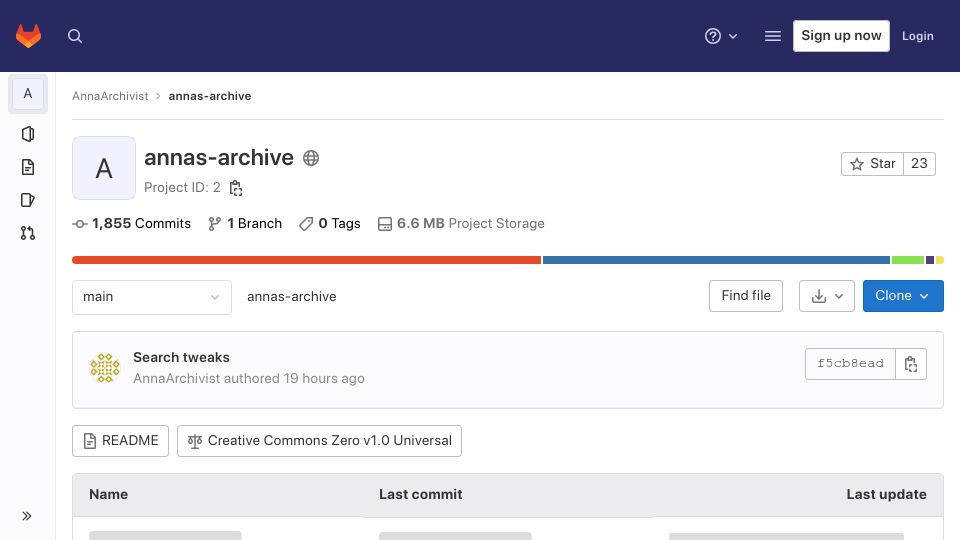Viewport: 960px width, 540px height.
Task: Open Project information sidebar icon
Action: point(28,134)
